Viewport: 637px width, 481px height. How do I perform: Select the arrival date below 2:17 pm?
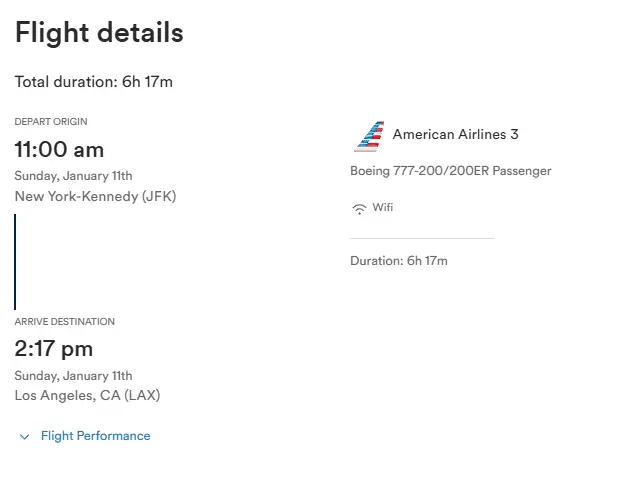73,376
